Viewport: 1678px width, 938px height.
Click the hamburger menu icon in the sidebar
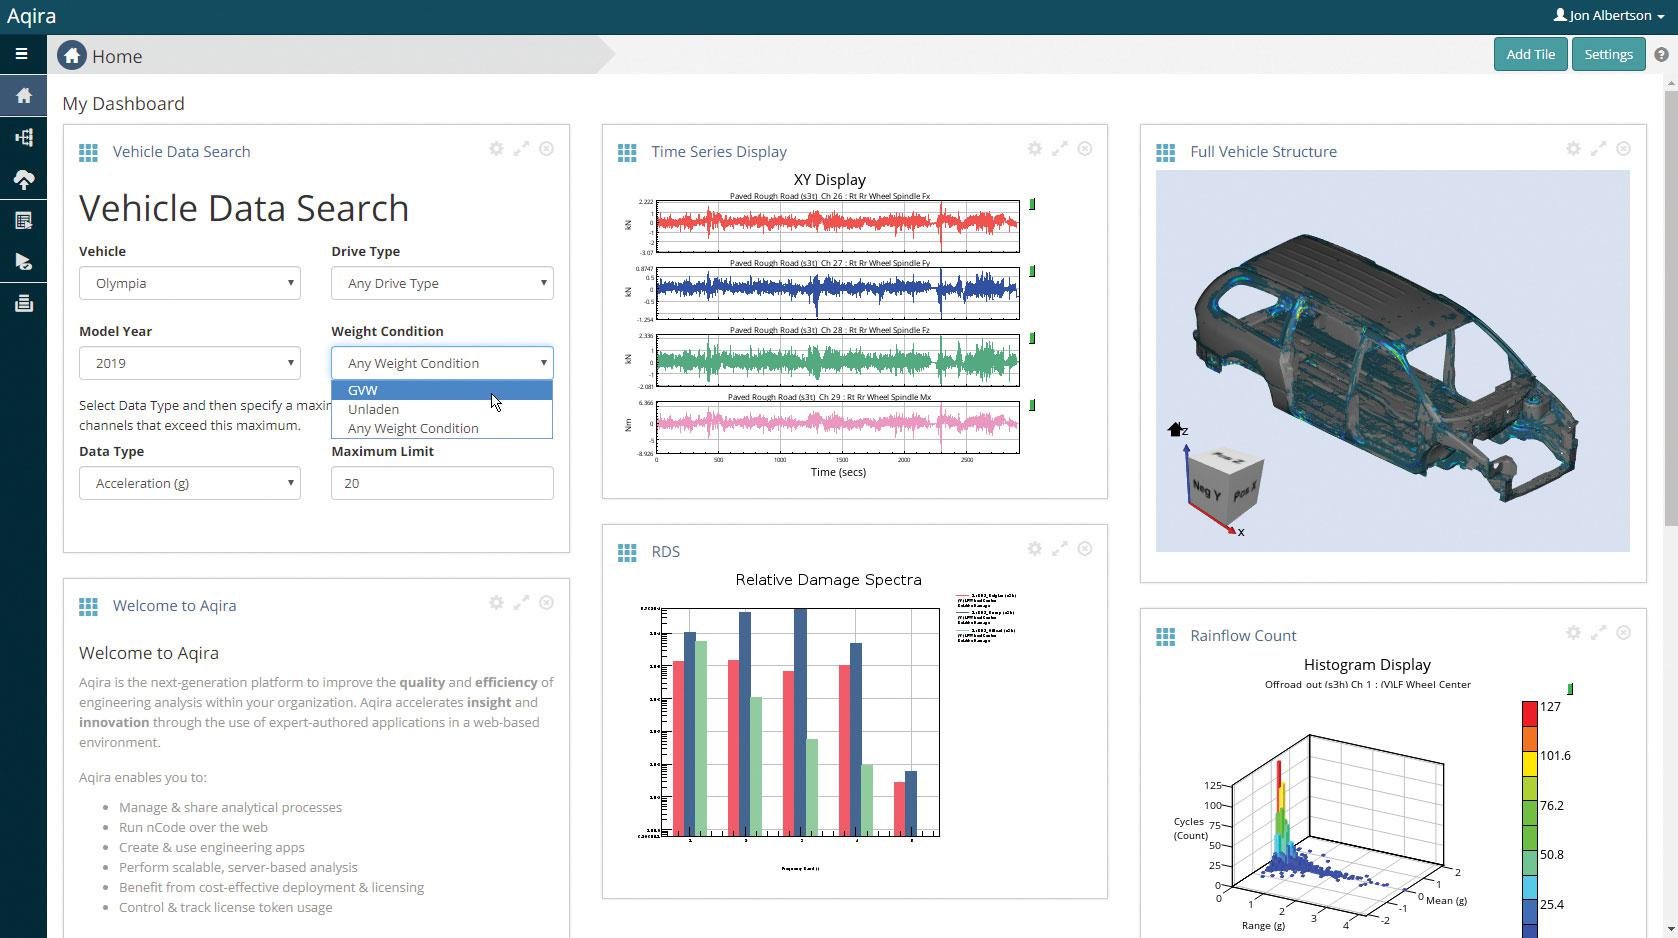point(21,54)
